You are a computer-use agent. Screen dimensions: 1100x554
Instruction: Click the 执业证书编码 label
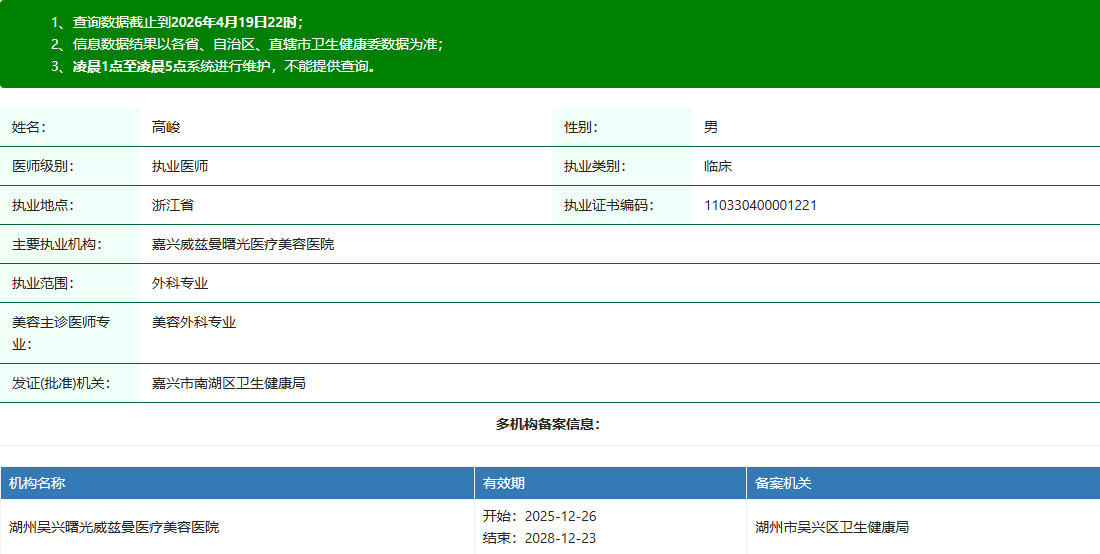point(609,205)
